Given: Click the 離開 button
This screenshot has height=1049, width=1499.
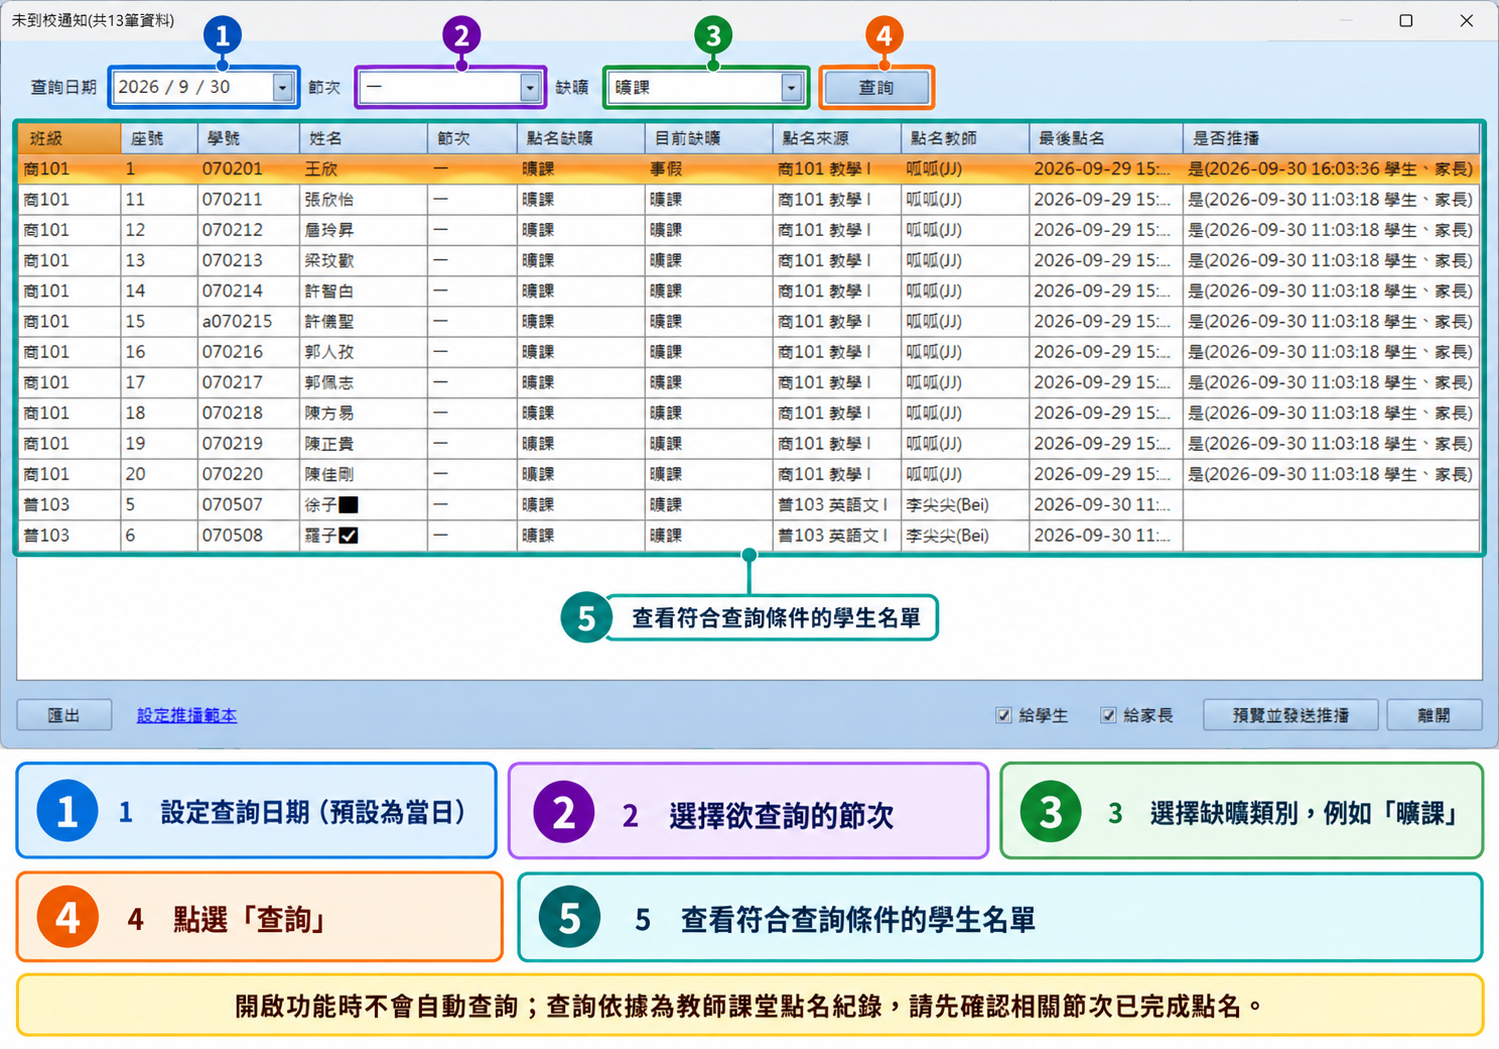Looking at the screenshot, I should click(1434, 715).
